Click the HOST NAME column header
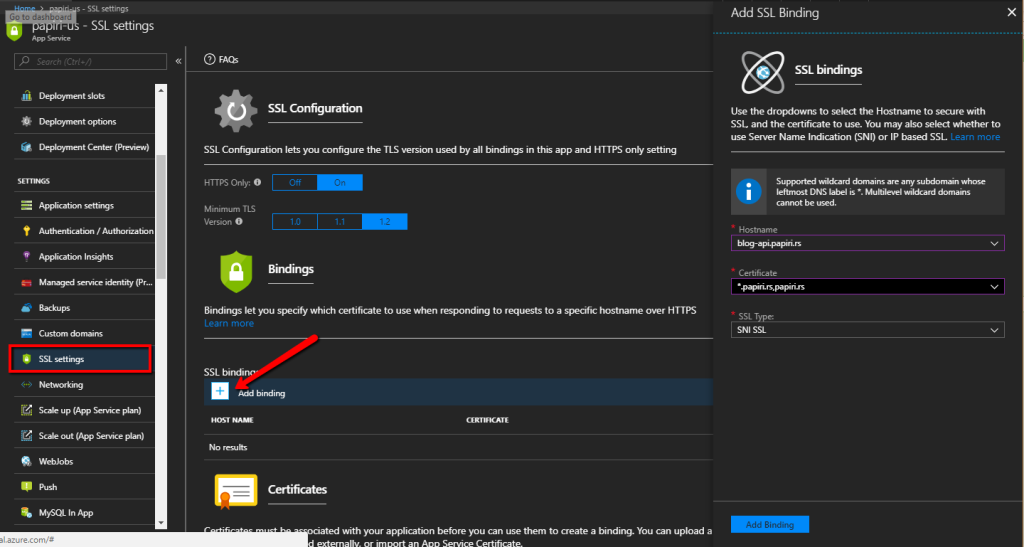Image resolution: width=1024 pixels, height=547 pixels. point(232,420)
